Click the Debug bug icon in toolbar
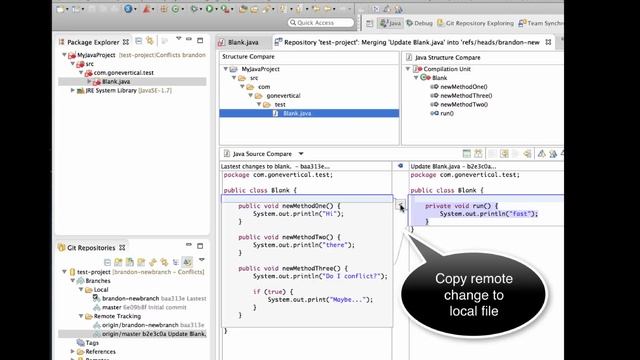This screenshot has width=640, height=360. pyautogui.click(x=194, y=9)
